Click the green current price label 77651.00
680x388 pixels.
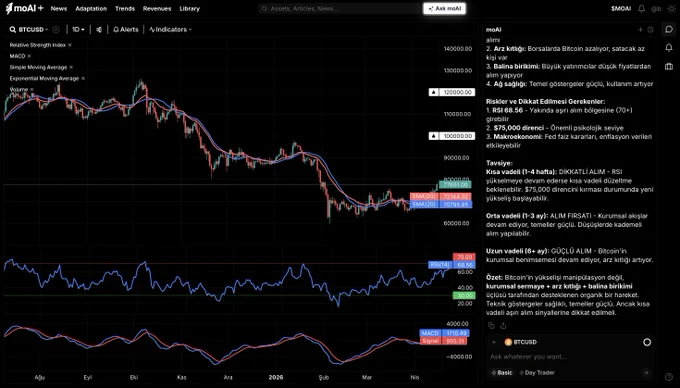click(455, 185)
